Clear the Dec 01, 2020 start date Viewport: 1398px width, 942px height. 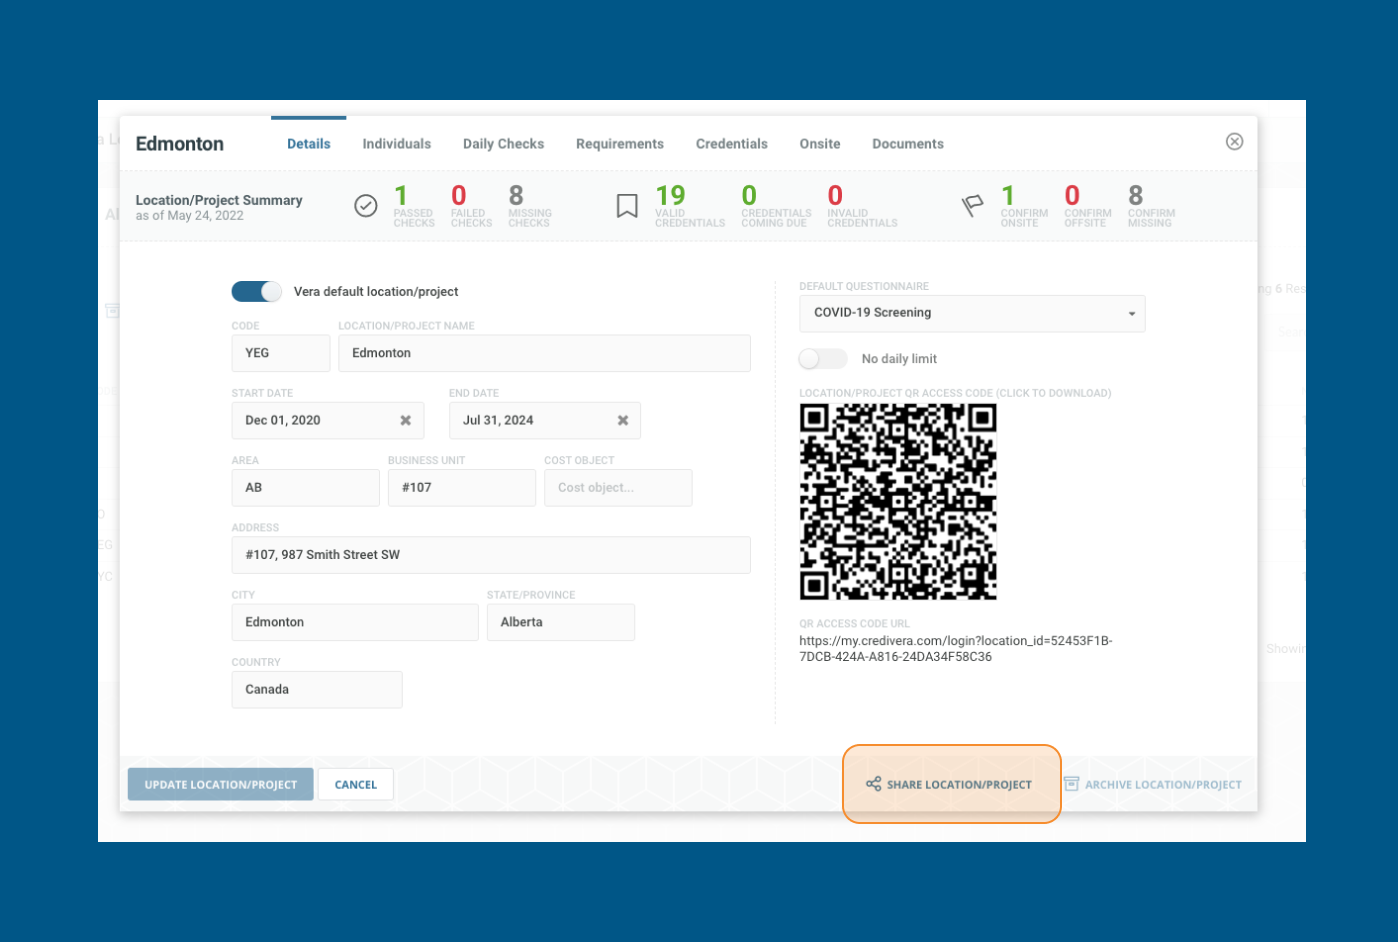point(408,420)
